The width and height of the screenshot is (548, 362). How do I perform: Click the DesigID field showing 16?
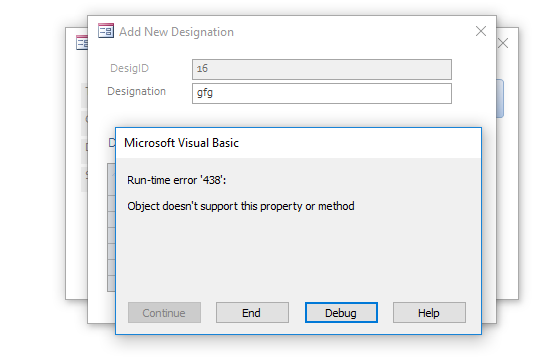click(322, 69)
